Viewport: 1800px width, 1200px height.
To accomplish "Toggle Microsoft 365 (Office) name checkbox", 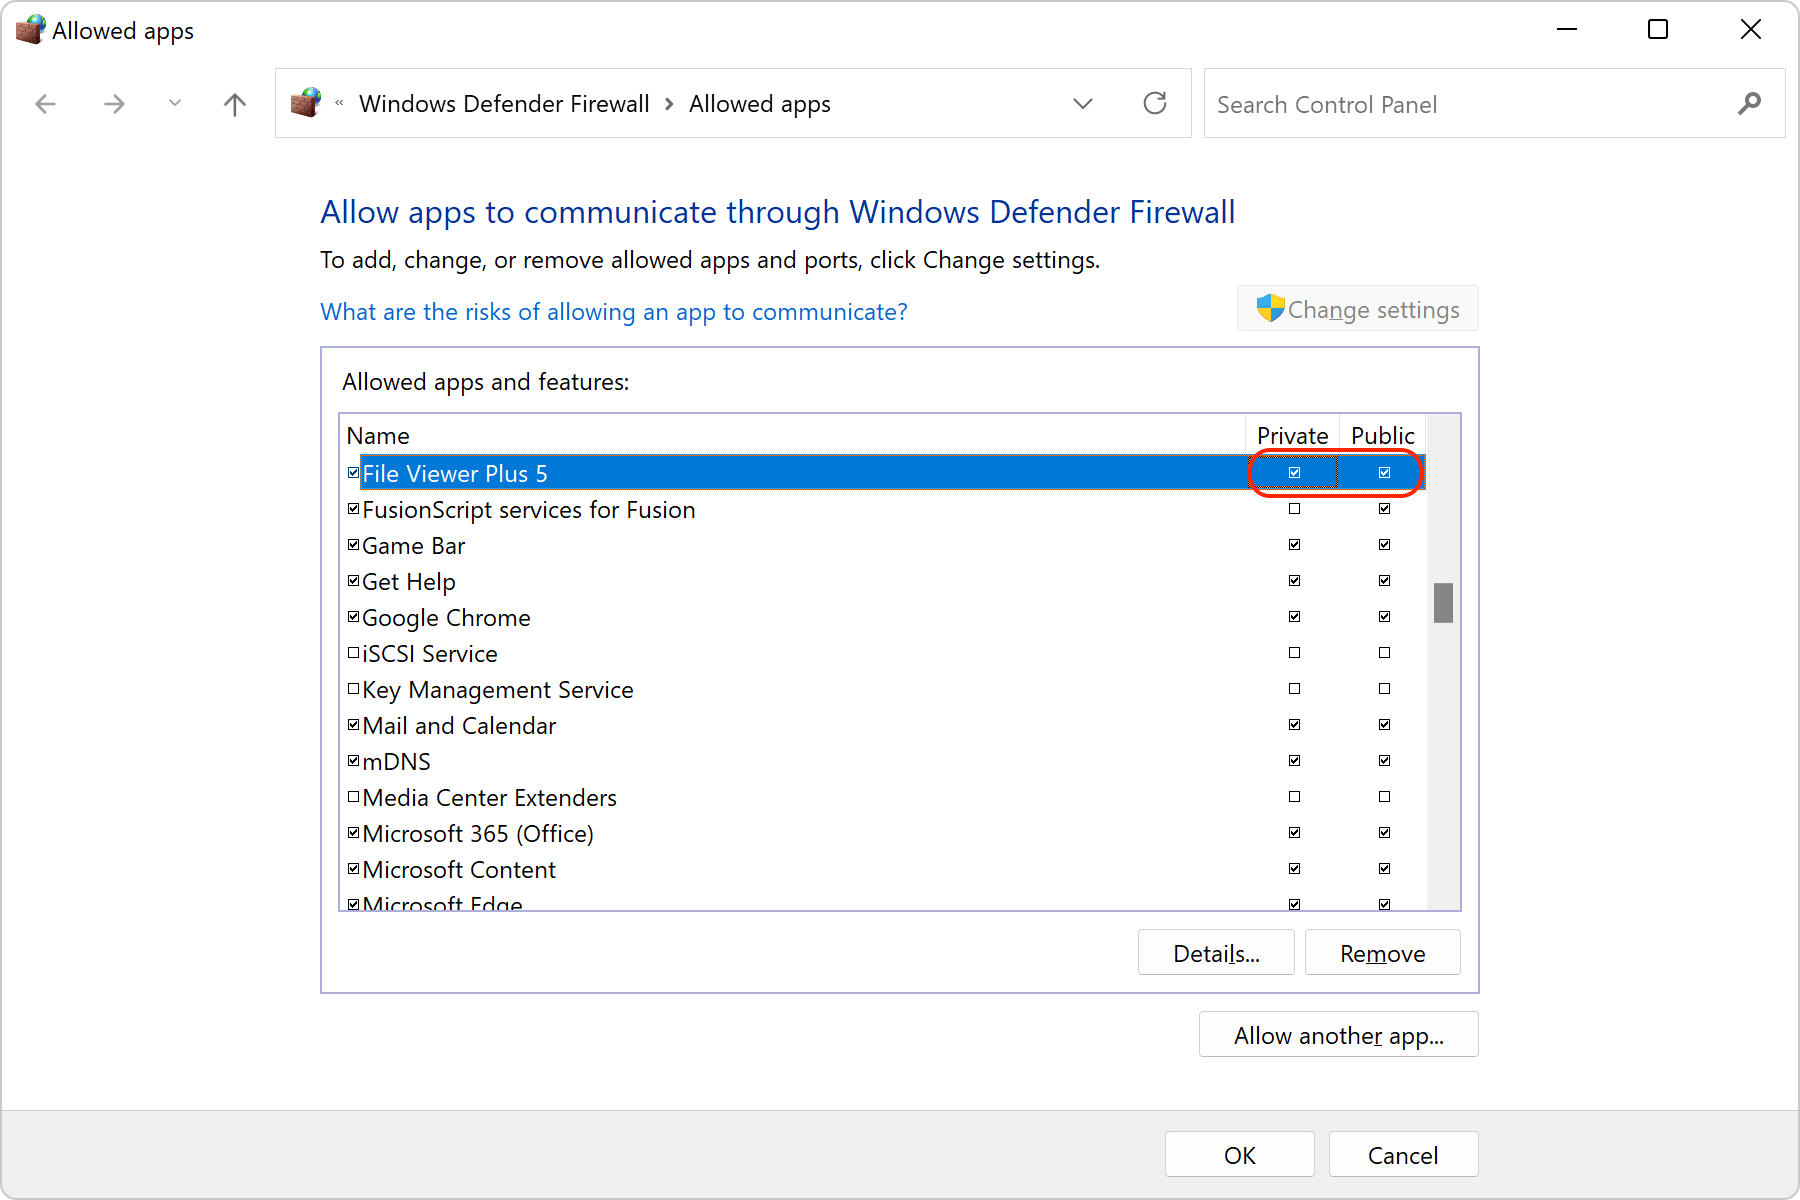I will click(x=353, y=833).
